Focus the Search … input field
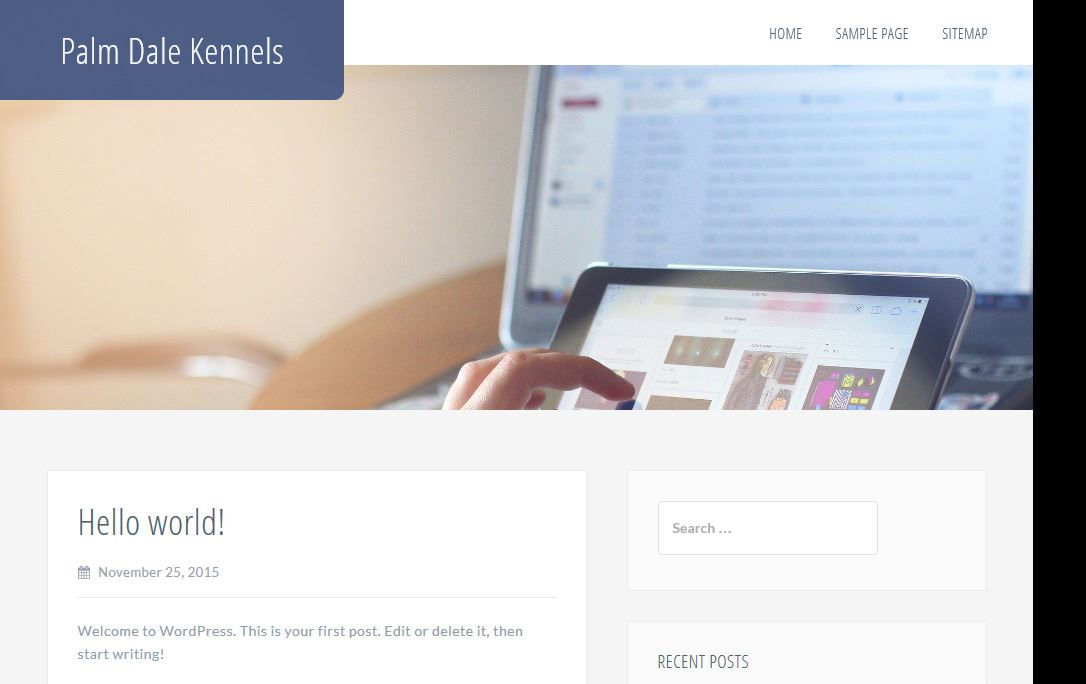This screenshot has height=684, width=1086. pyautogui.click(x=767, y=528)
